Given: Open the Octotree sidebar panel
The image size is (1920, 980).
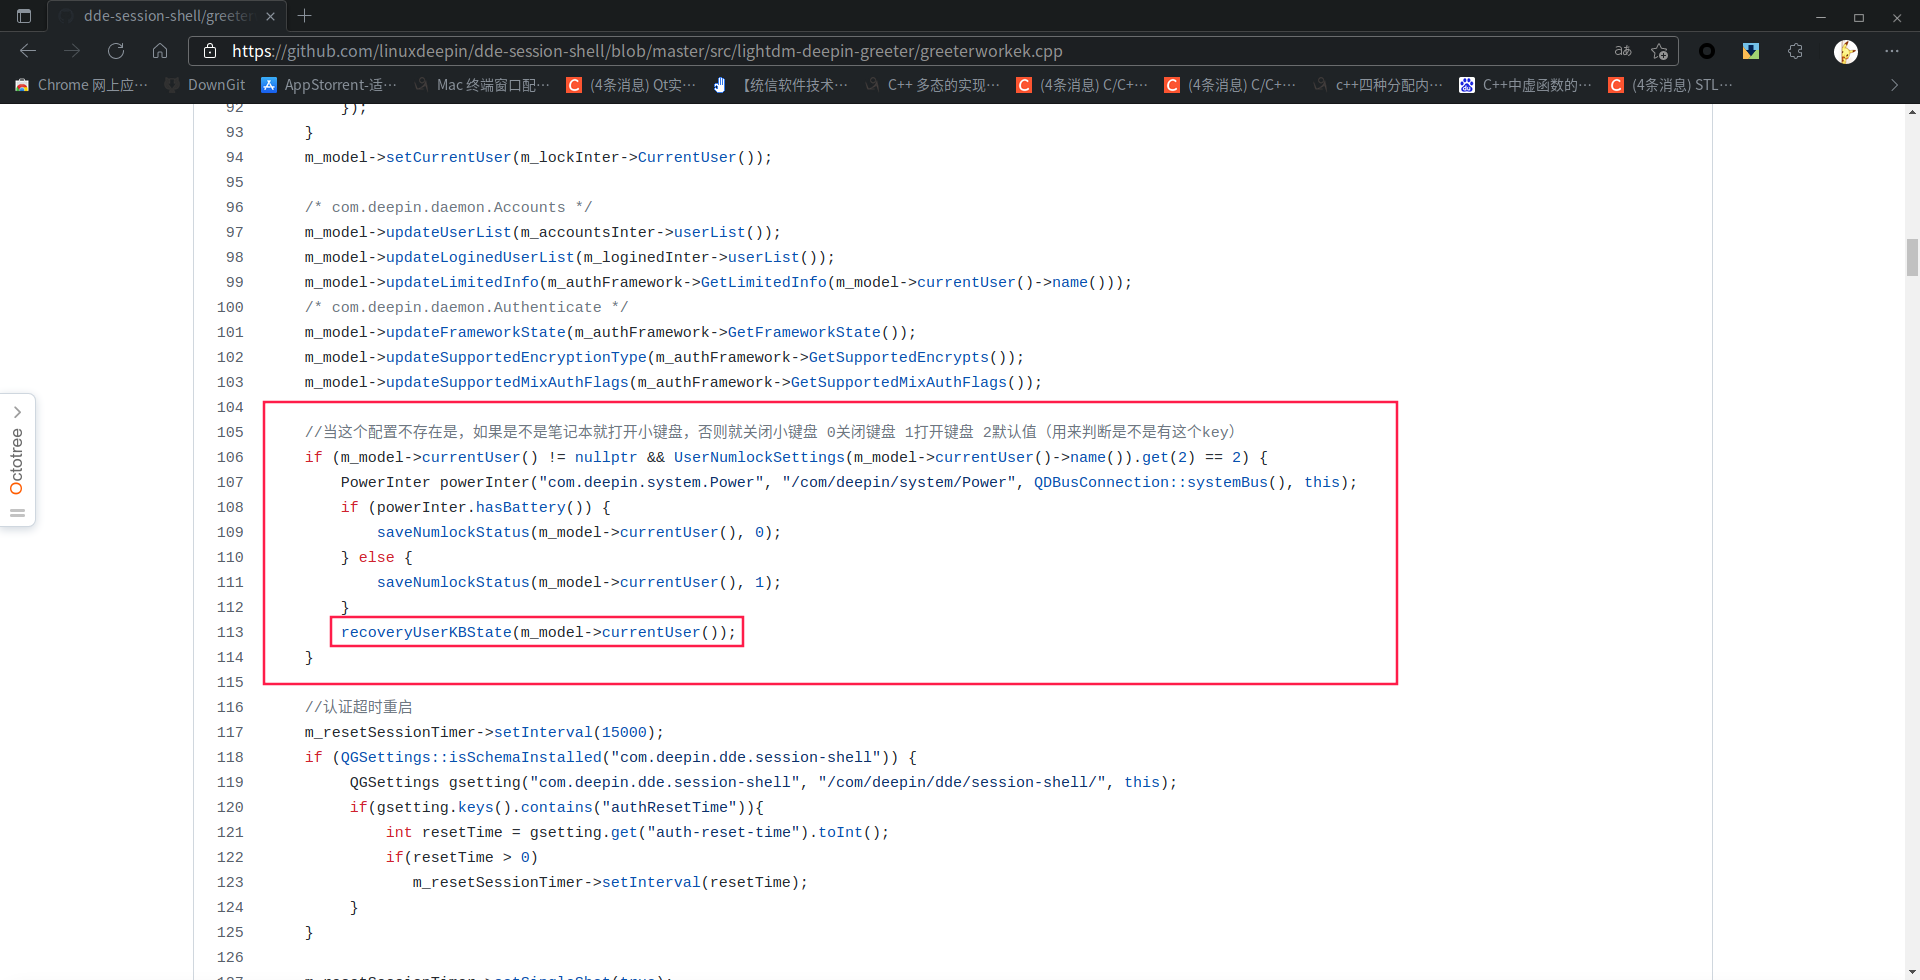Looking at the screenshot, I should click(17, 459).
